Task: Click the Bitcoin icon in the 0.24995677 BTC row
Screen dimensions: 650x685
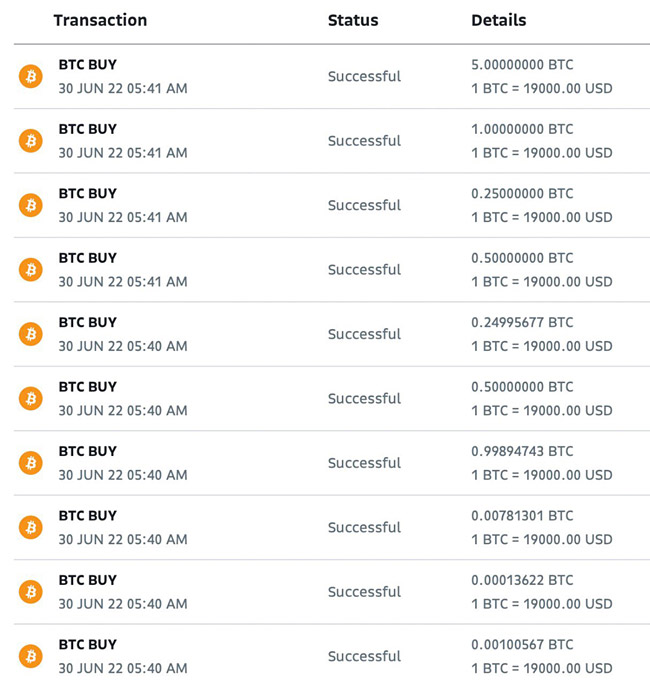Action: 31,334
